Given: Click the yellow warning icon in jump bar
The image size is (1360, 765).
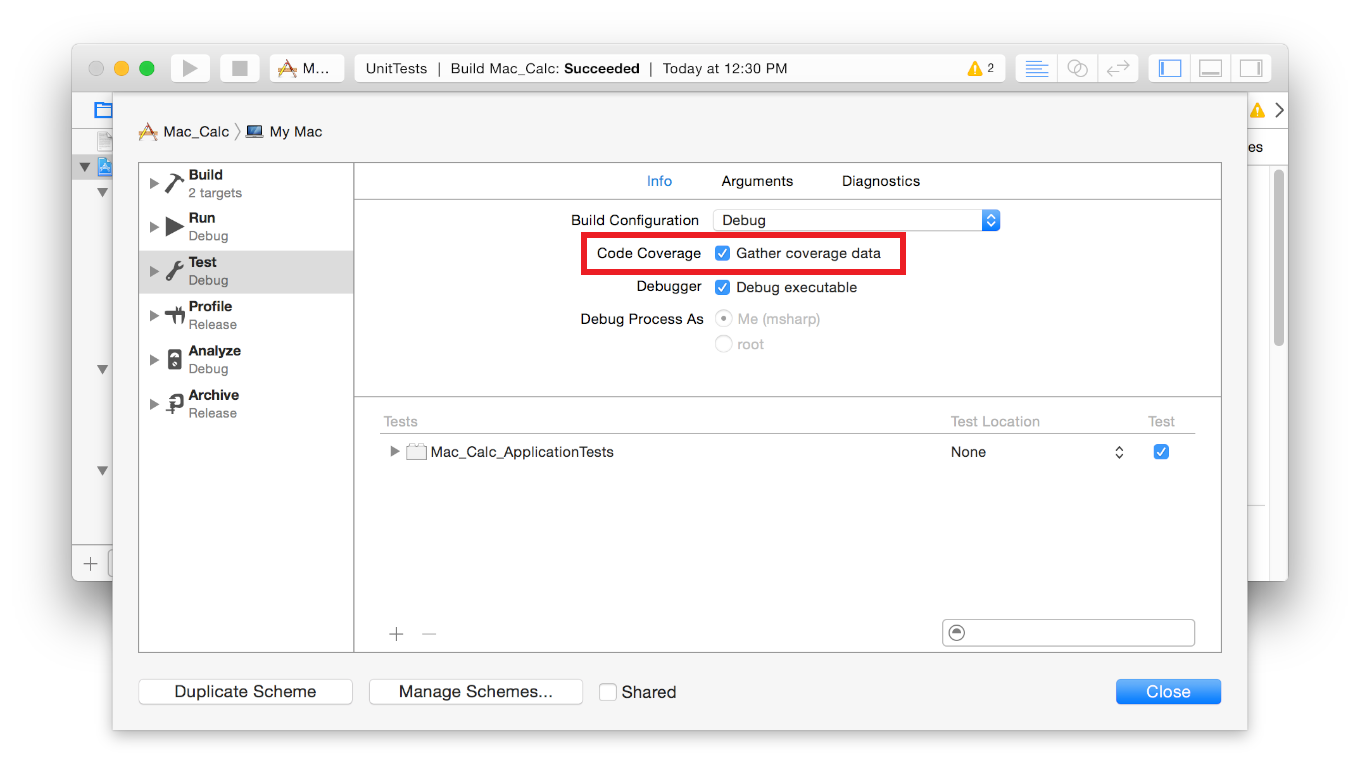Looking at the screenshot, I should click(1257, 110).
